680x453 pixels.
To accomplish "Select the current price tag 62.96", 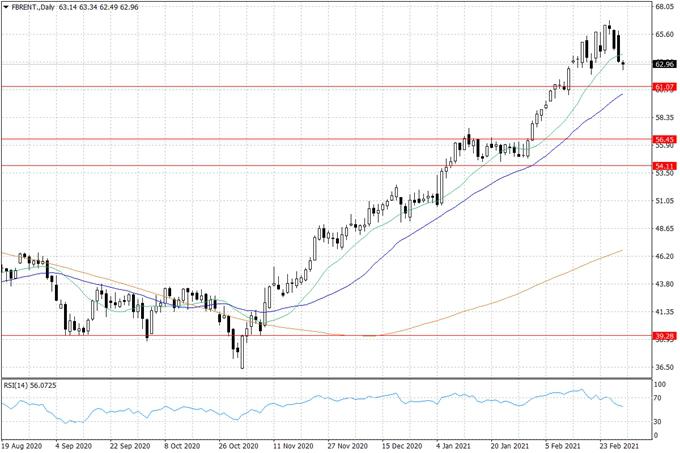I will (x=665, y=64).
